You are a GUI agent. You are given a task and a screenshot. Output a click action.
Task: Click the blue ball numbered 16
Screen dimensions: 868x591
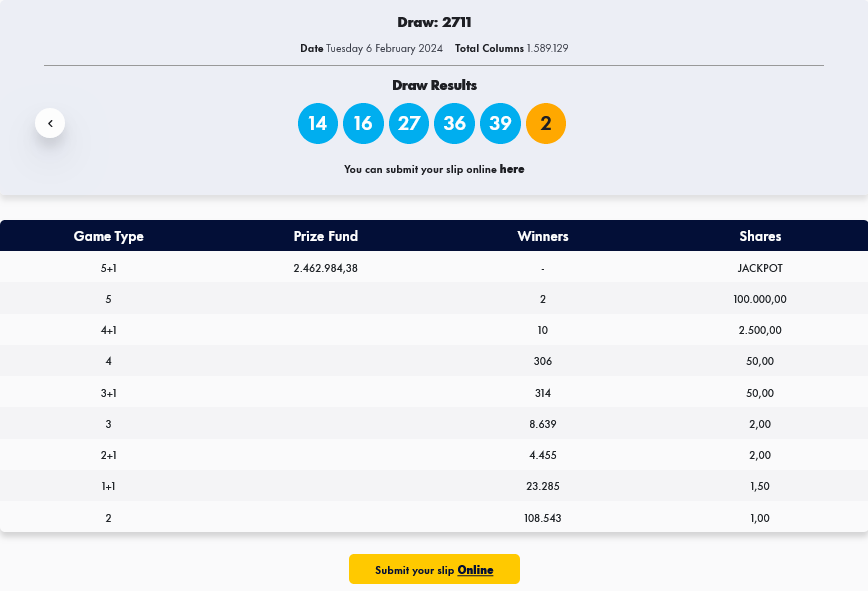363,124
